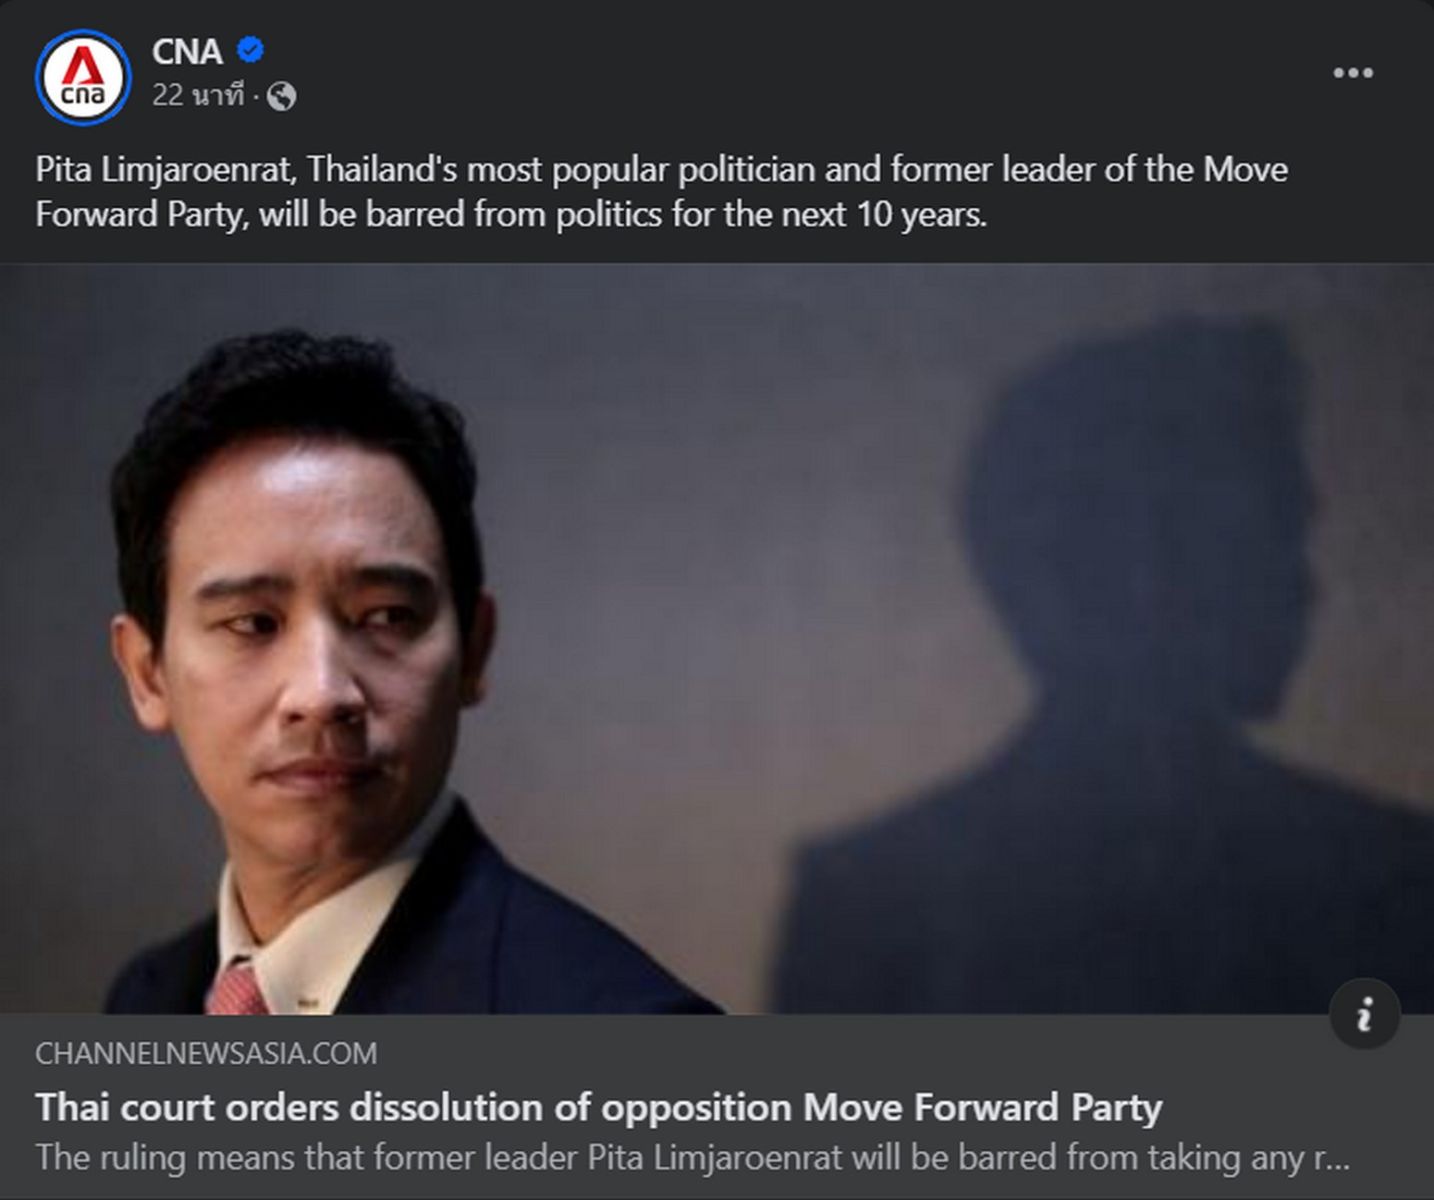Open the post options ellipsis dropdown

point(1352,73)
